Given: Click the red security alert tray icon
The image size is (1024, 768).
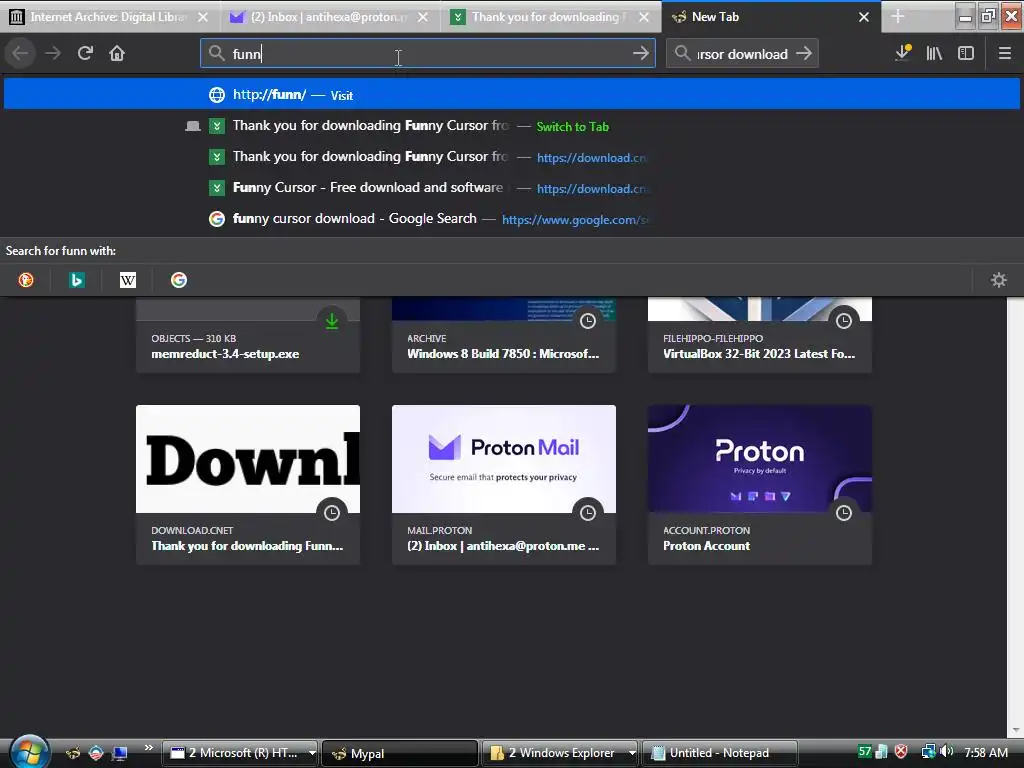Looking at the screenshot, I should (901, 752).
